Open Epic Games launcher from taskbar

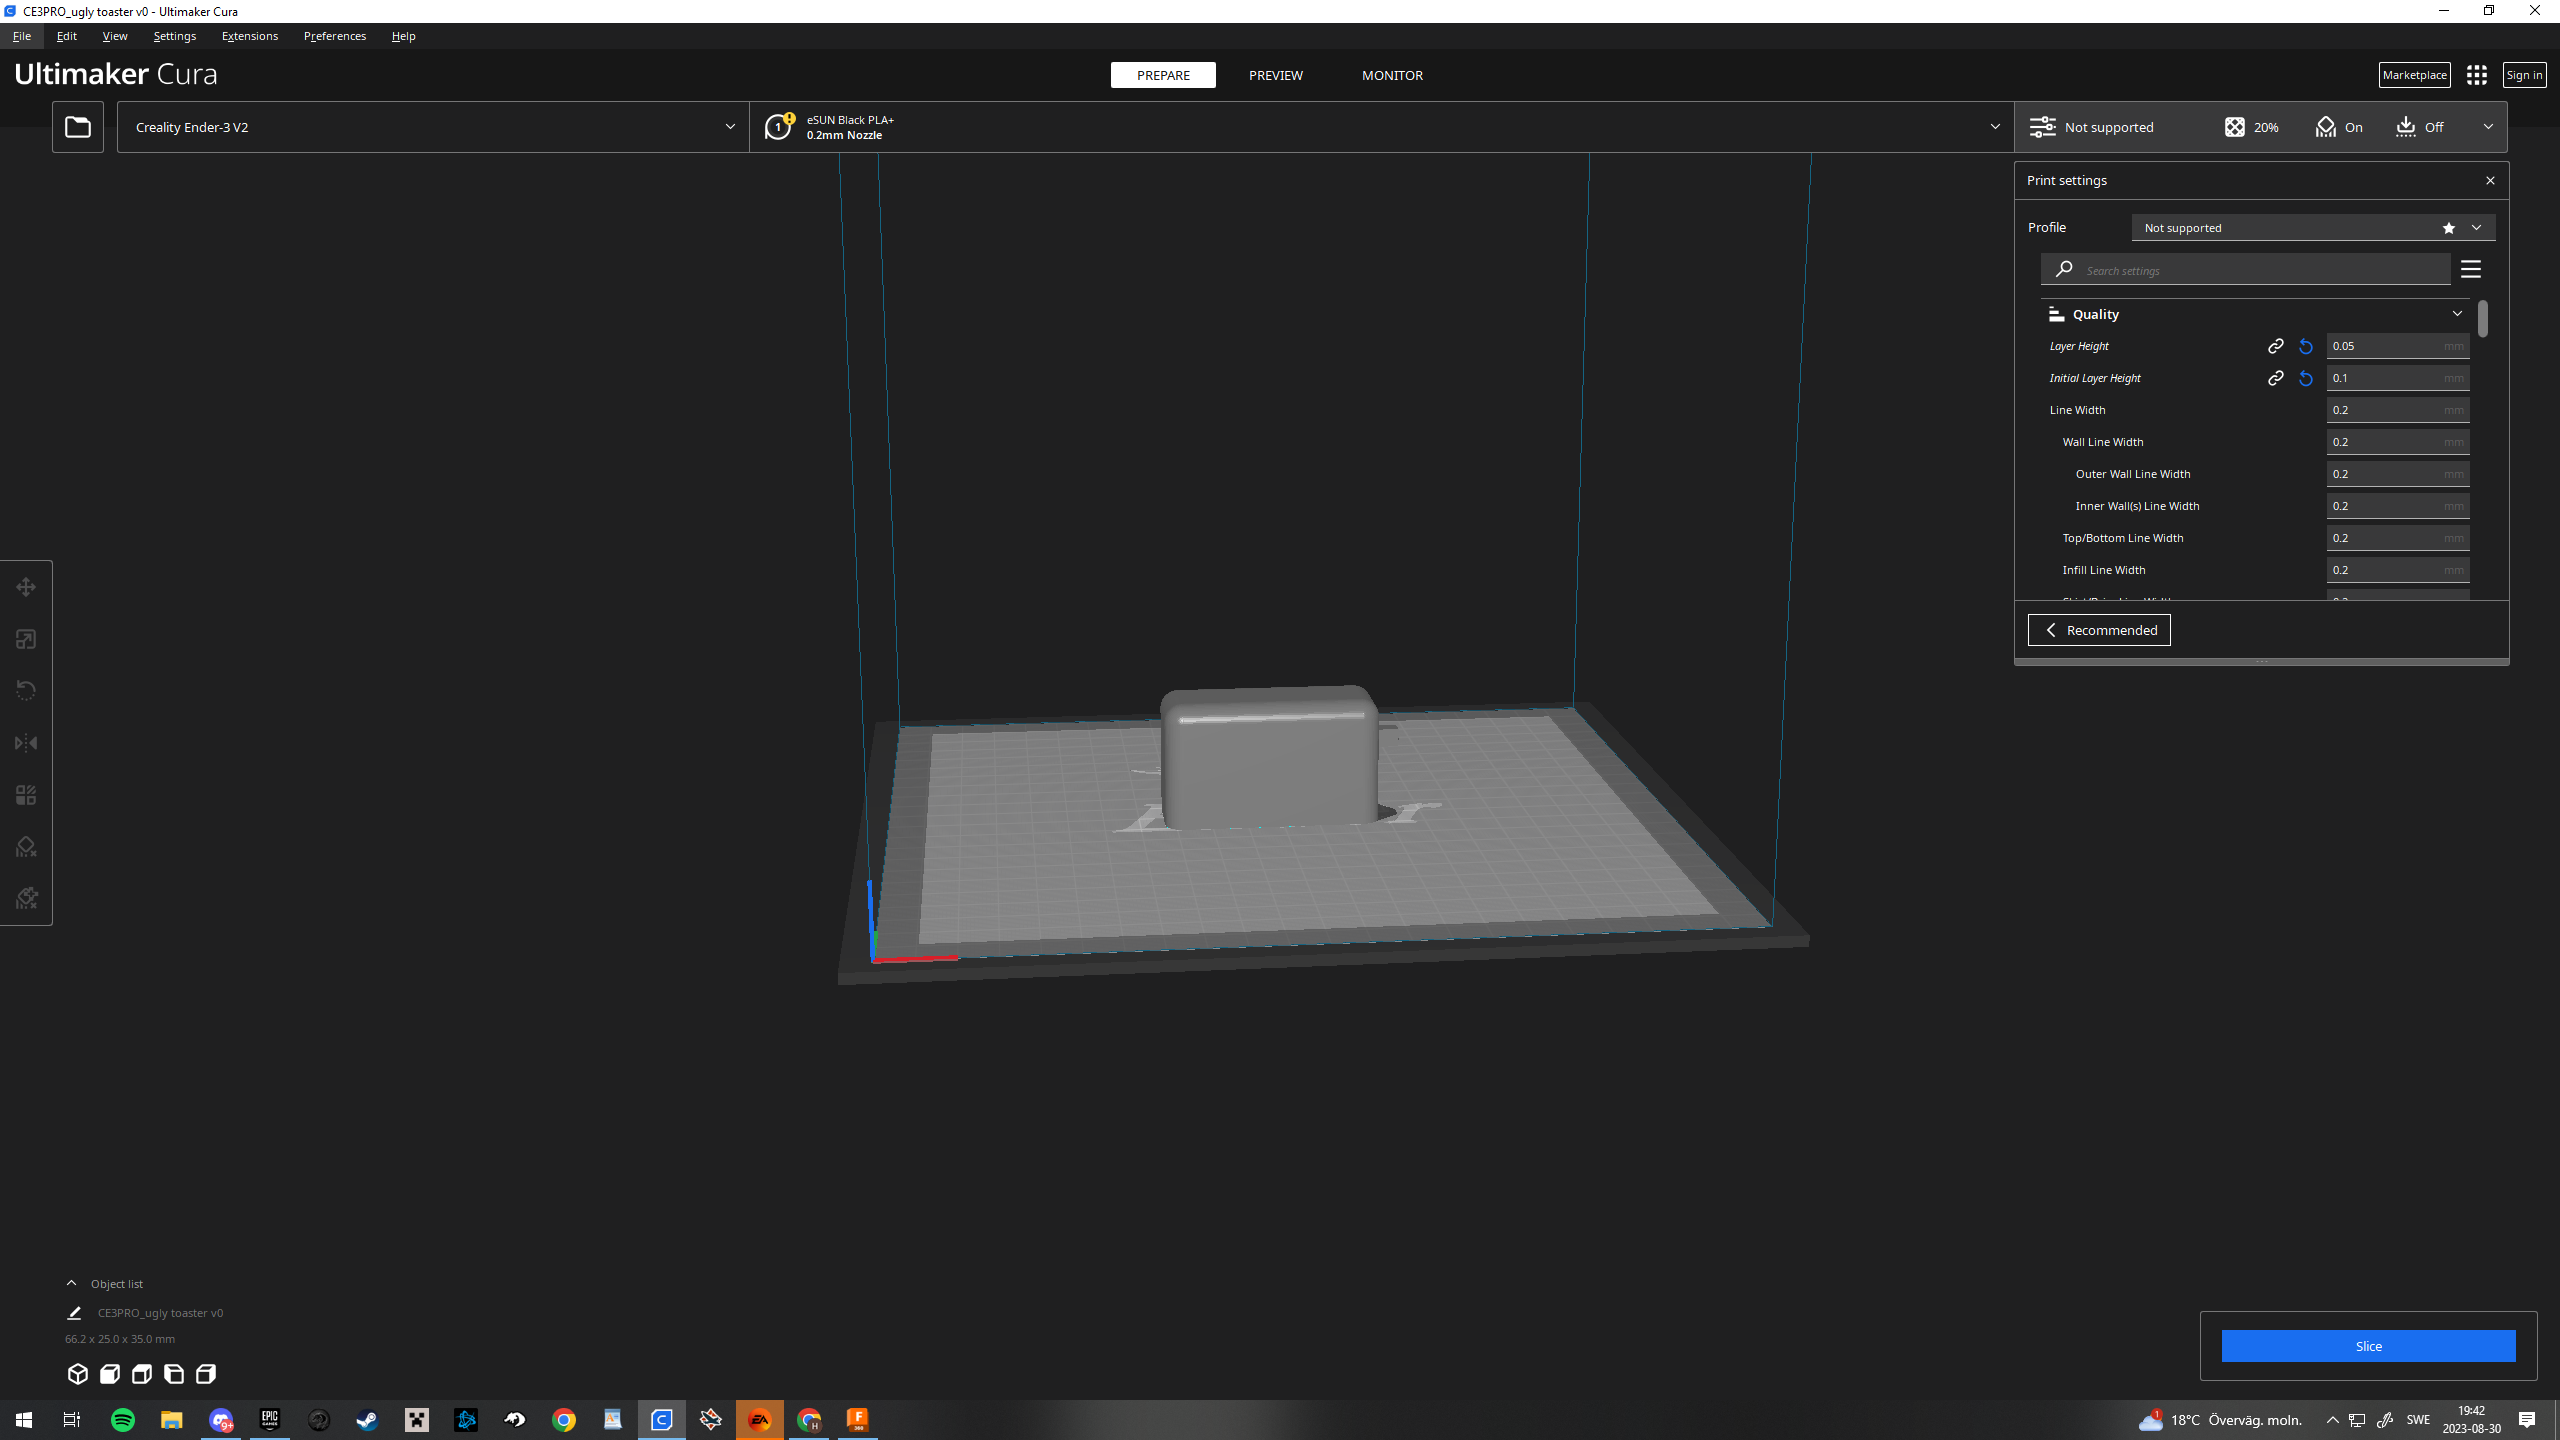pyautogui.click(x=270, y=1420)
